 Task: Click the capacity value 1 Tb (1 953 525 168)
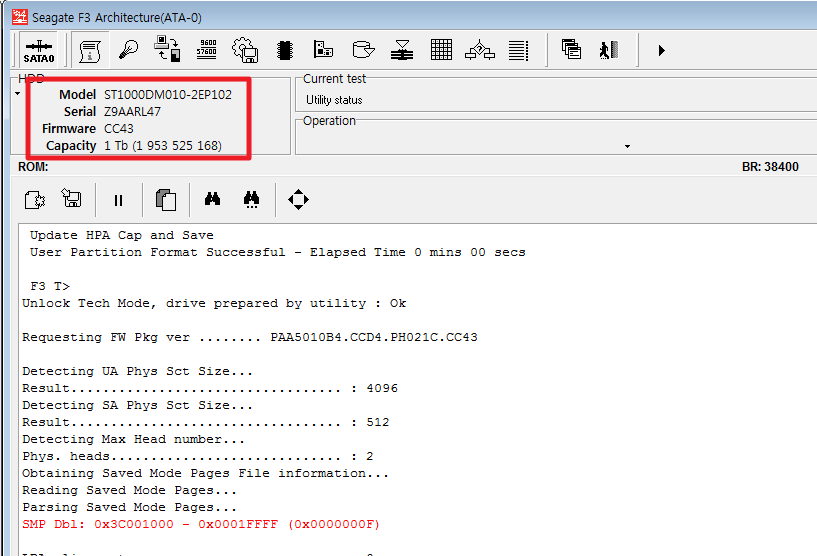pos(163,145)
